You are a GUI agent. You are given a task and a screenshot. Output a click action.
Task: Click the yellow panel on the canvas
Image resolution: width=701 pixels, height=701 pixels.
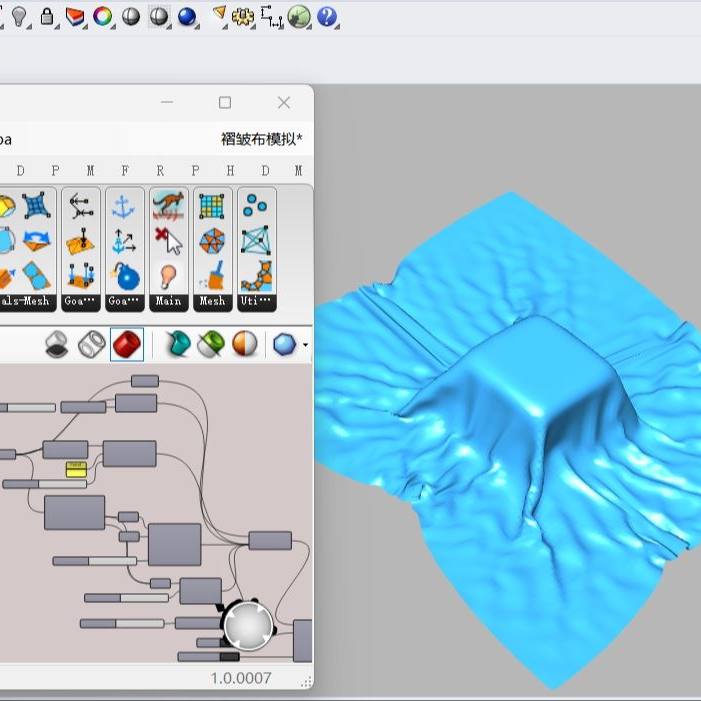pyautogui.click(x=76, y=469)
